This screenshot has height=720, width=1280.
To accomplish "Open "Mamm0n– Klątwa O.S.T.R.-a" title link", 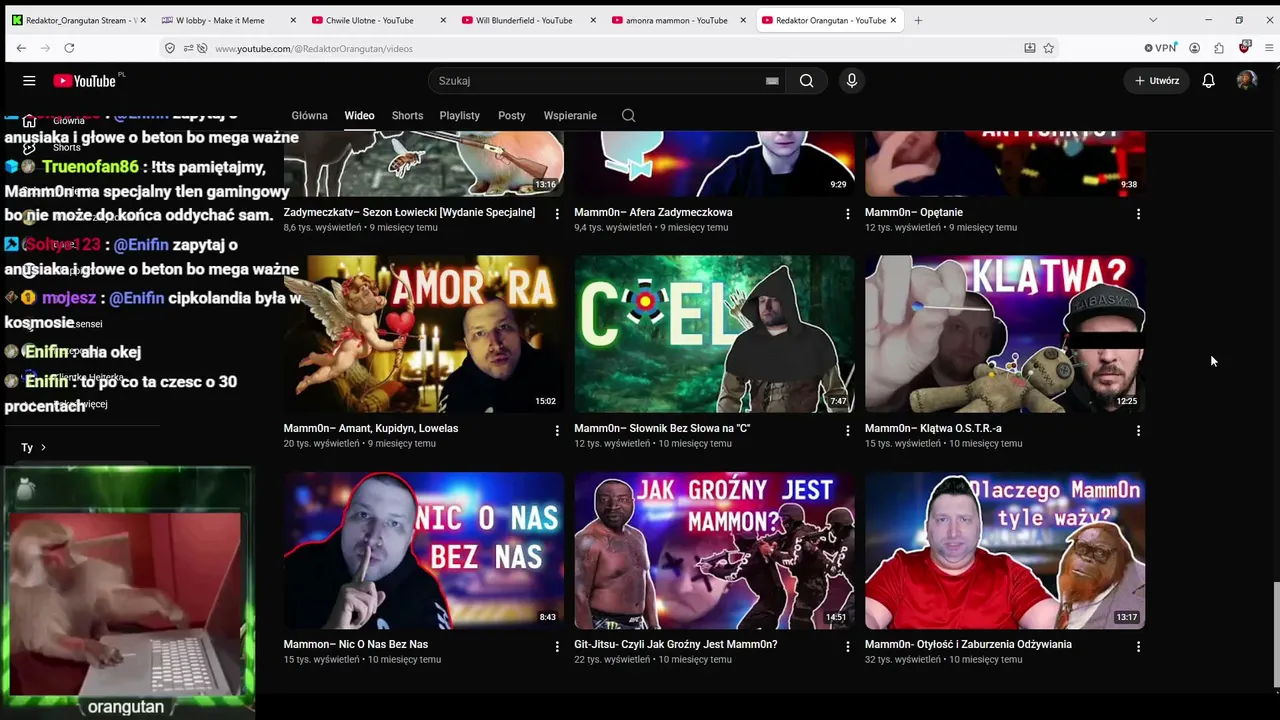I will tap(933, 428).
